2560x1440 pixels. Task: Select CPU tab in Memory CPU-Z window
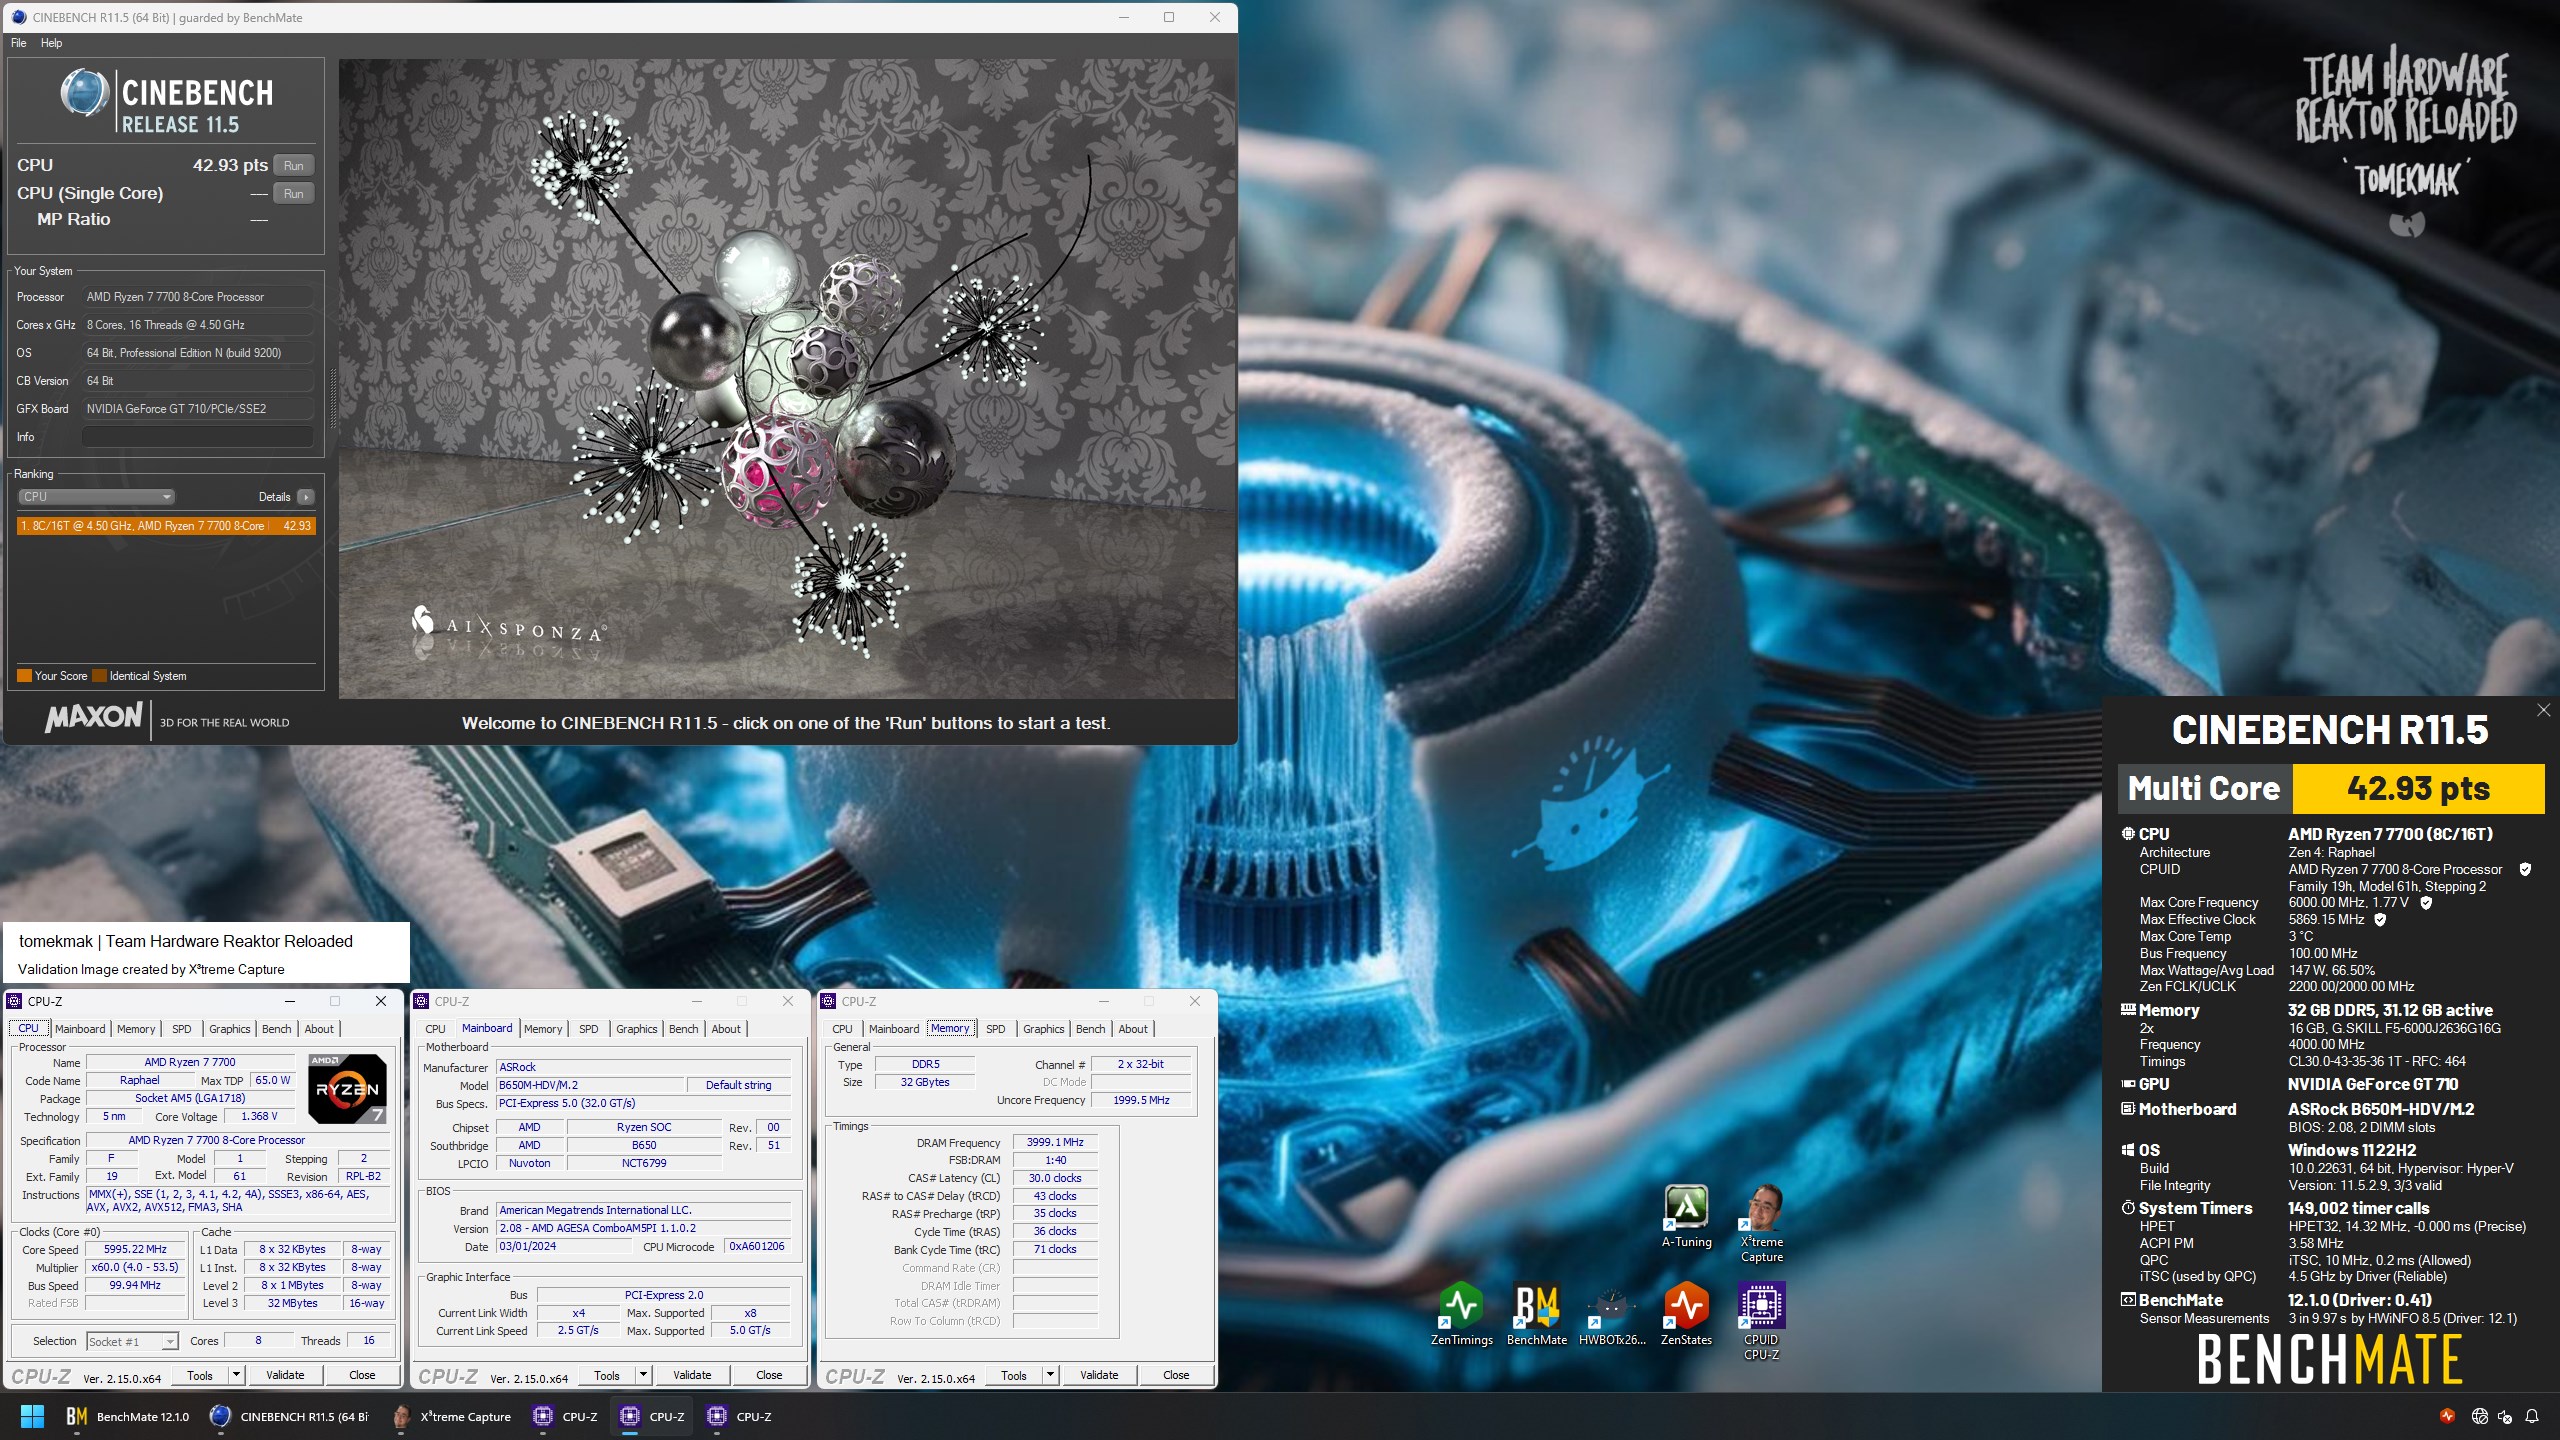tap(842, 1029)
